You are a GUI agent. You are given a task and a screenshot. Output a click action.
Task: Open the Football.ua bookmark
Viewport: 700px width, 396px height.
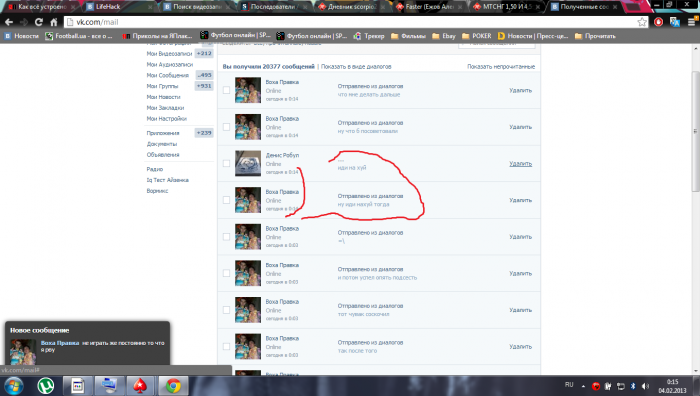(79, 36)
